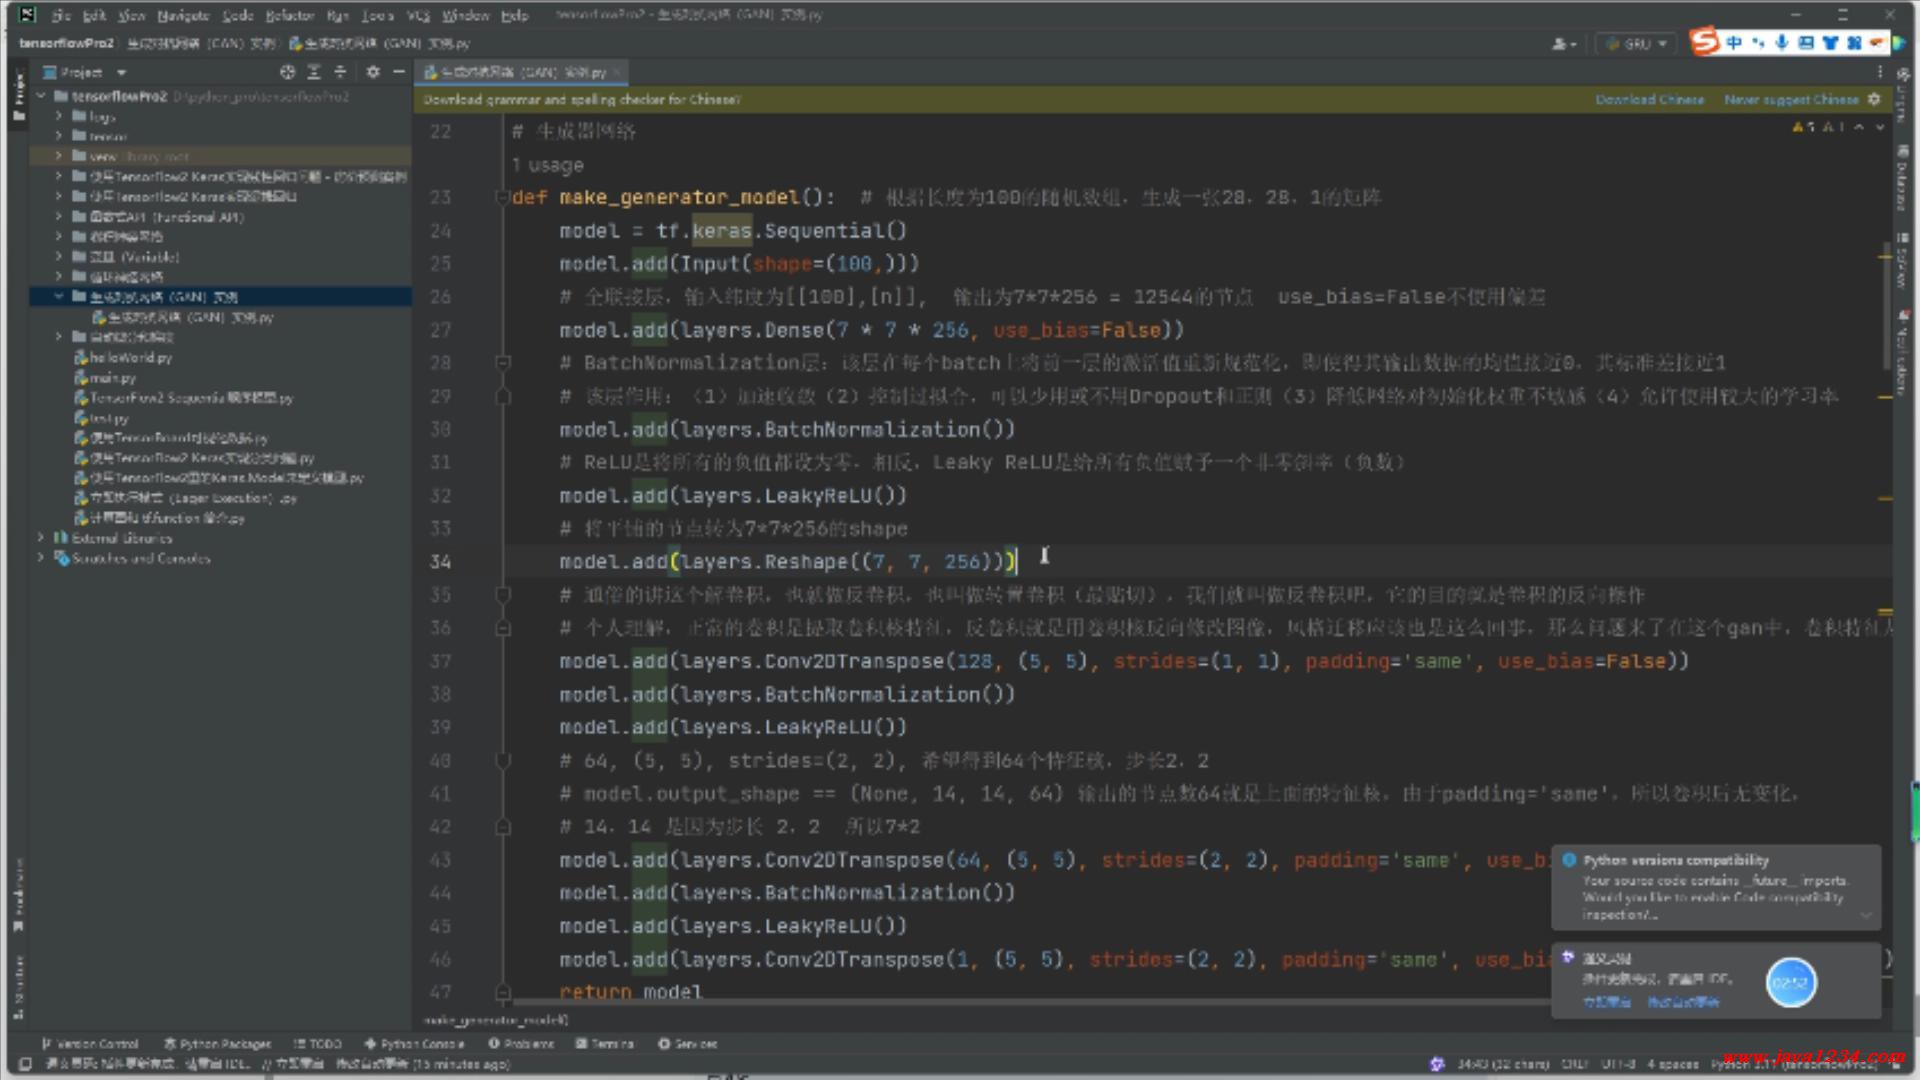Click Expand All in Project panel

[314, 72]
